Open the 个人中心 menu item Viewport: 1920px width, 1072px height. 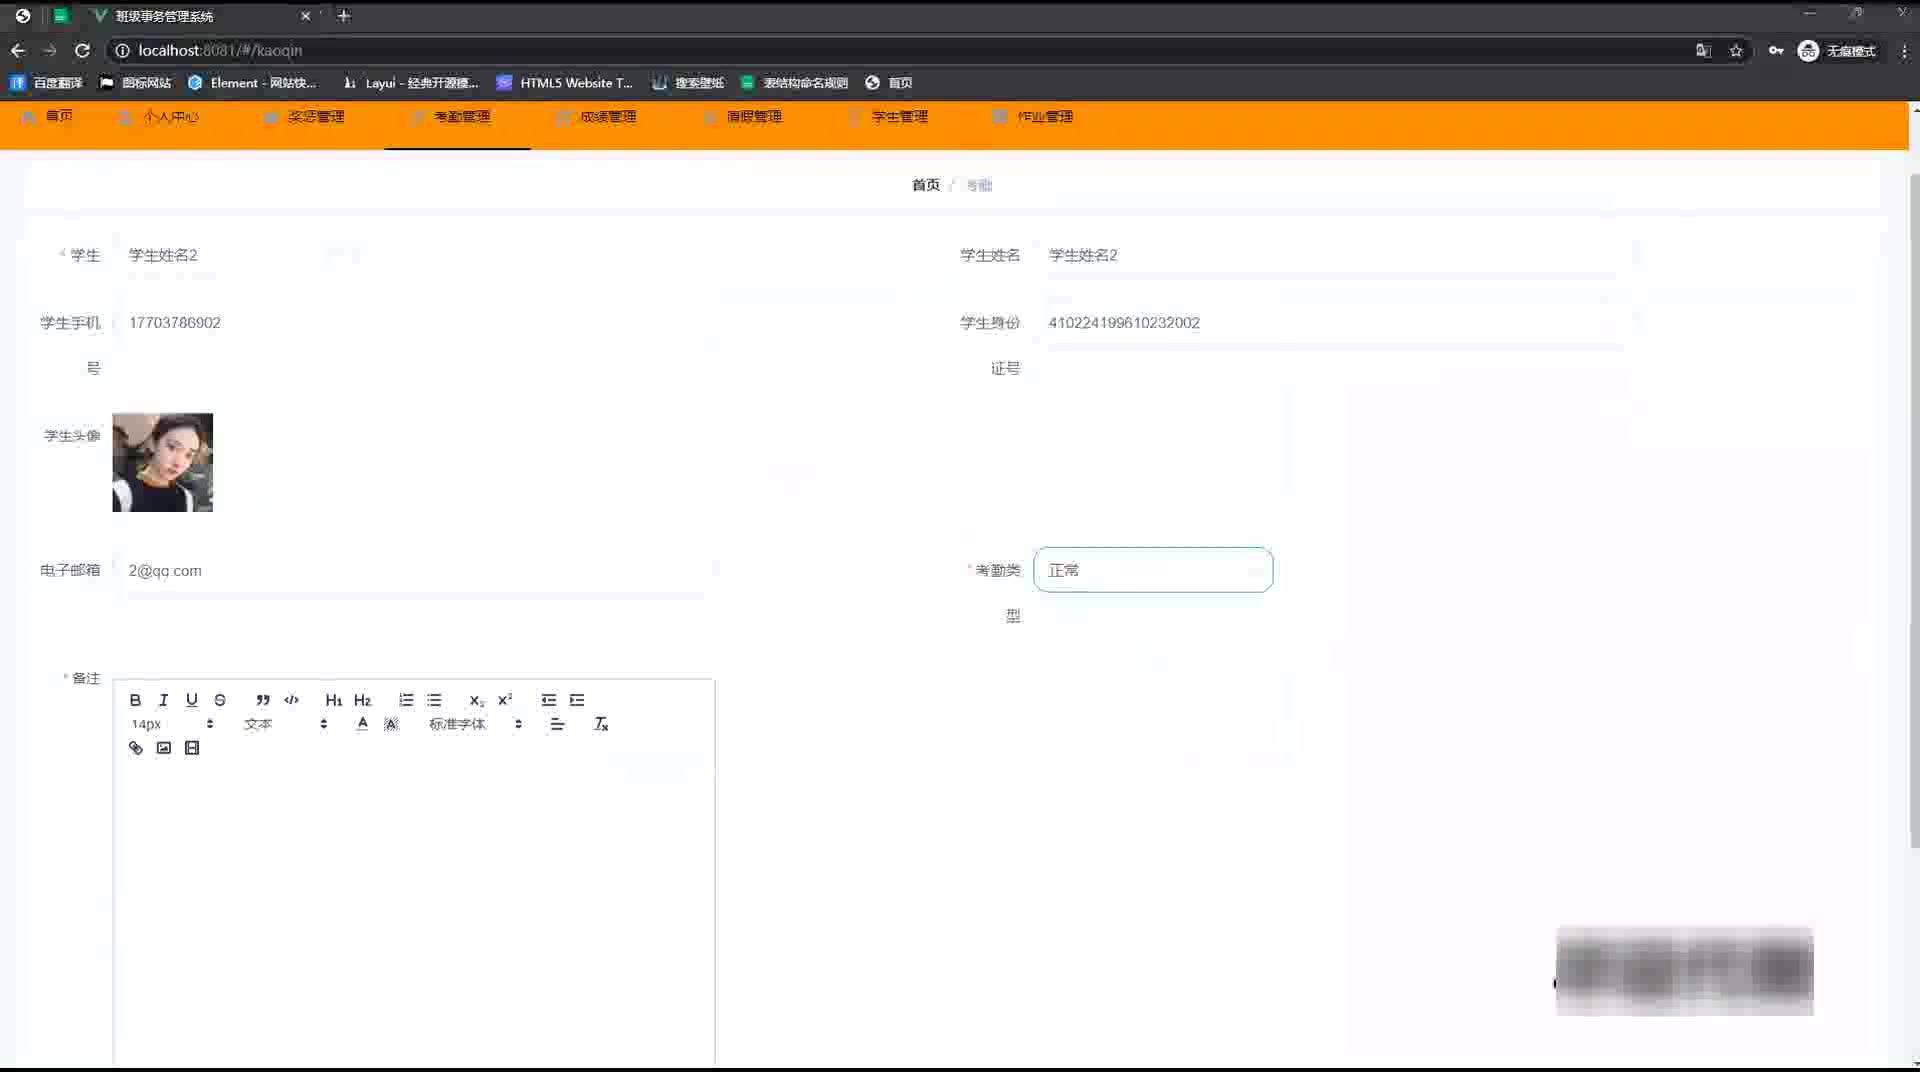(x=159, y=117)
